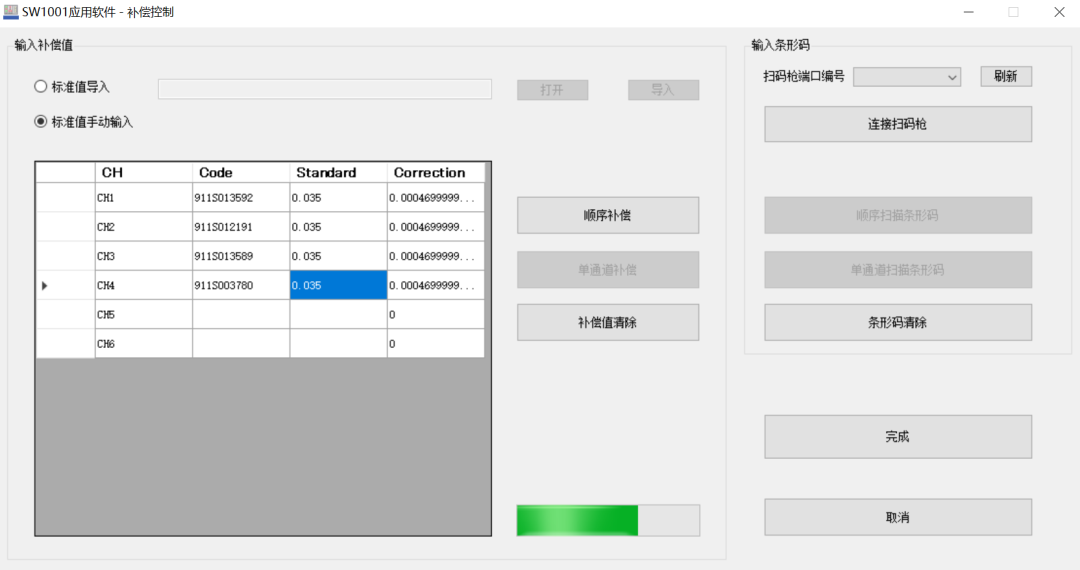
Task: Click the 单通道补偿 button
Action: coord(608,269)
